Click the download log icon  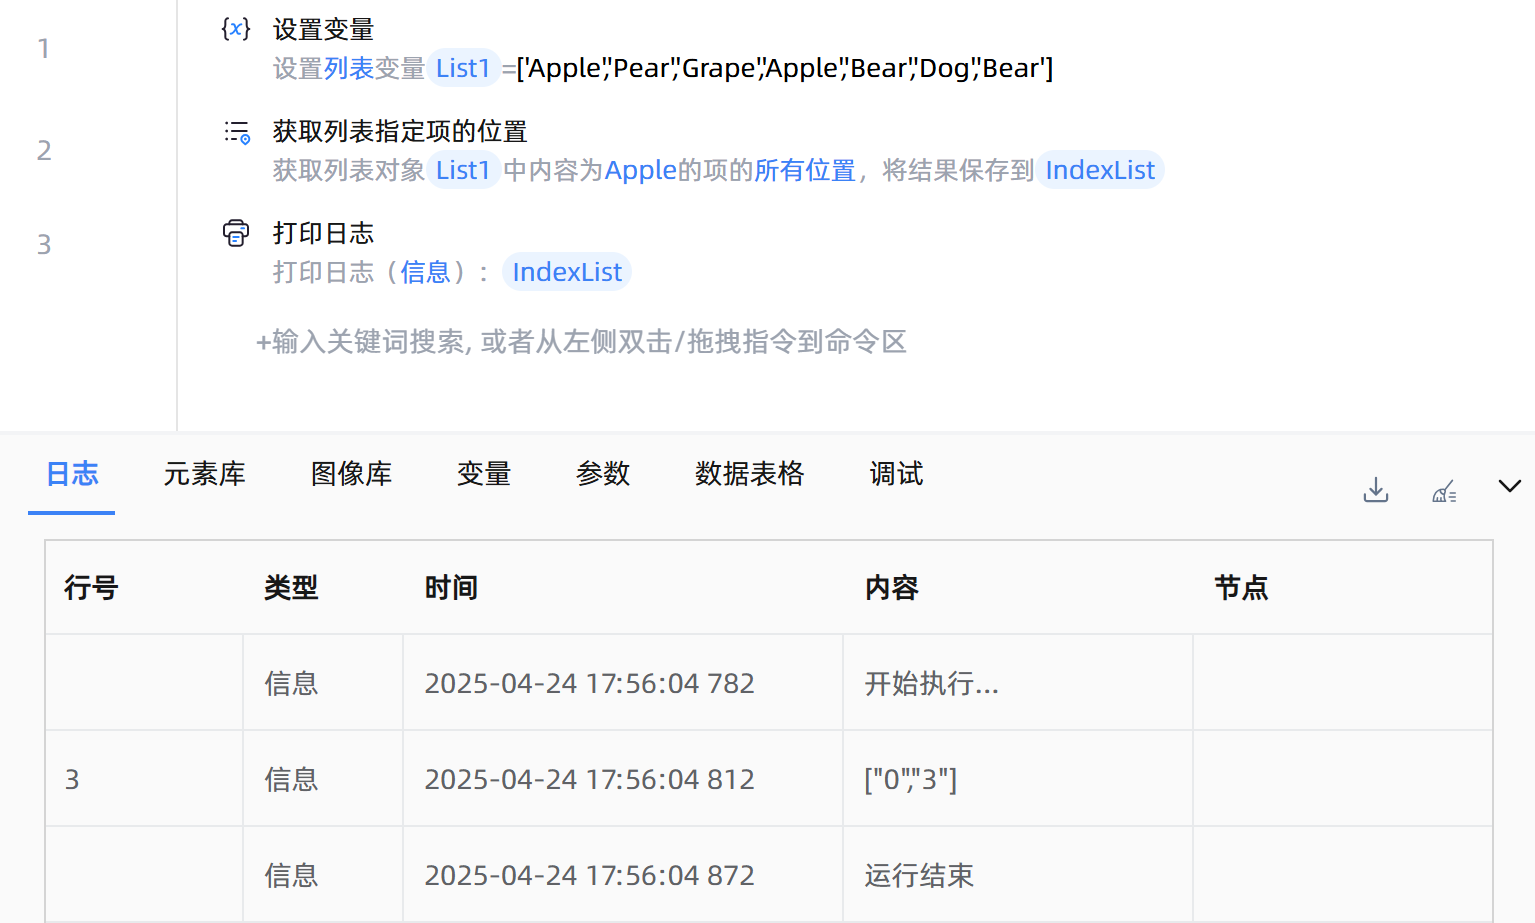[x=1376, y=490]
